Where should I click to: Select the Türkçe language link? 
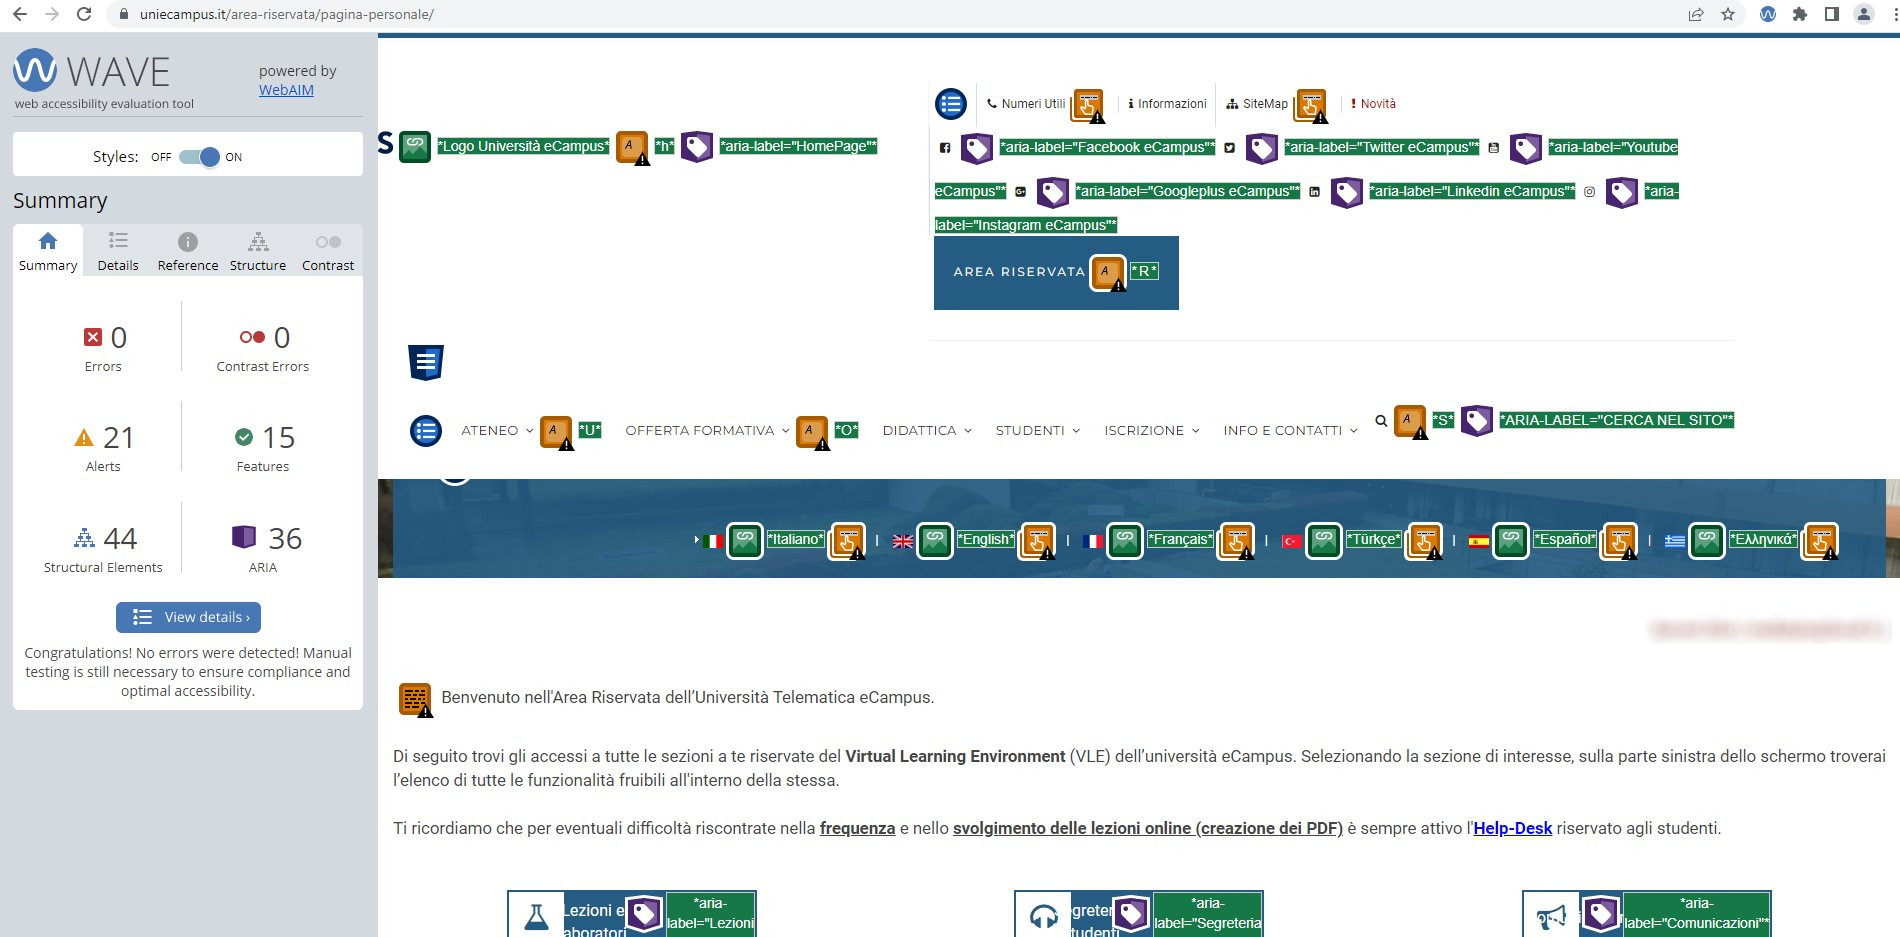pos(1374,540)
